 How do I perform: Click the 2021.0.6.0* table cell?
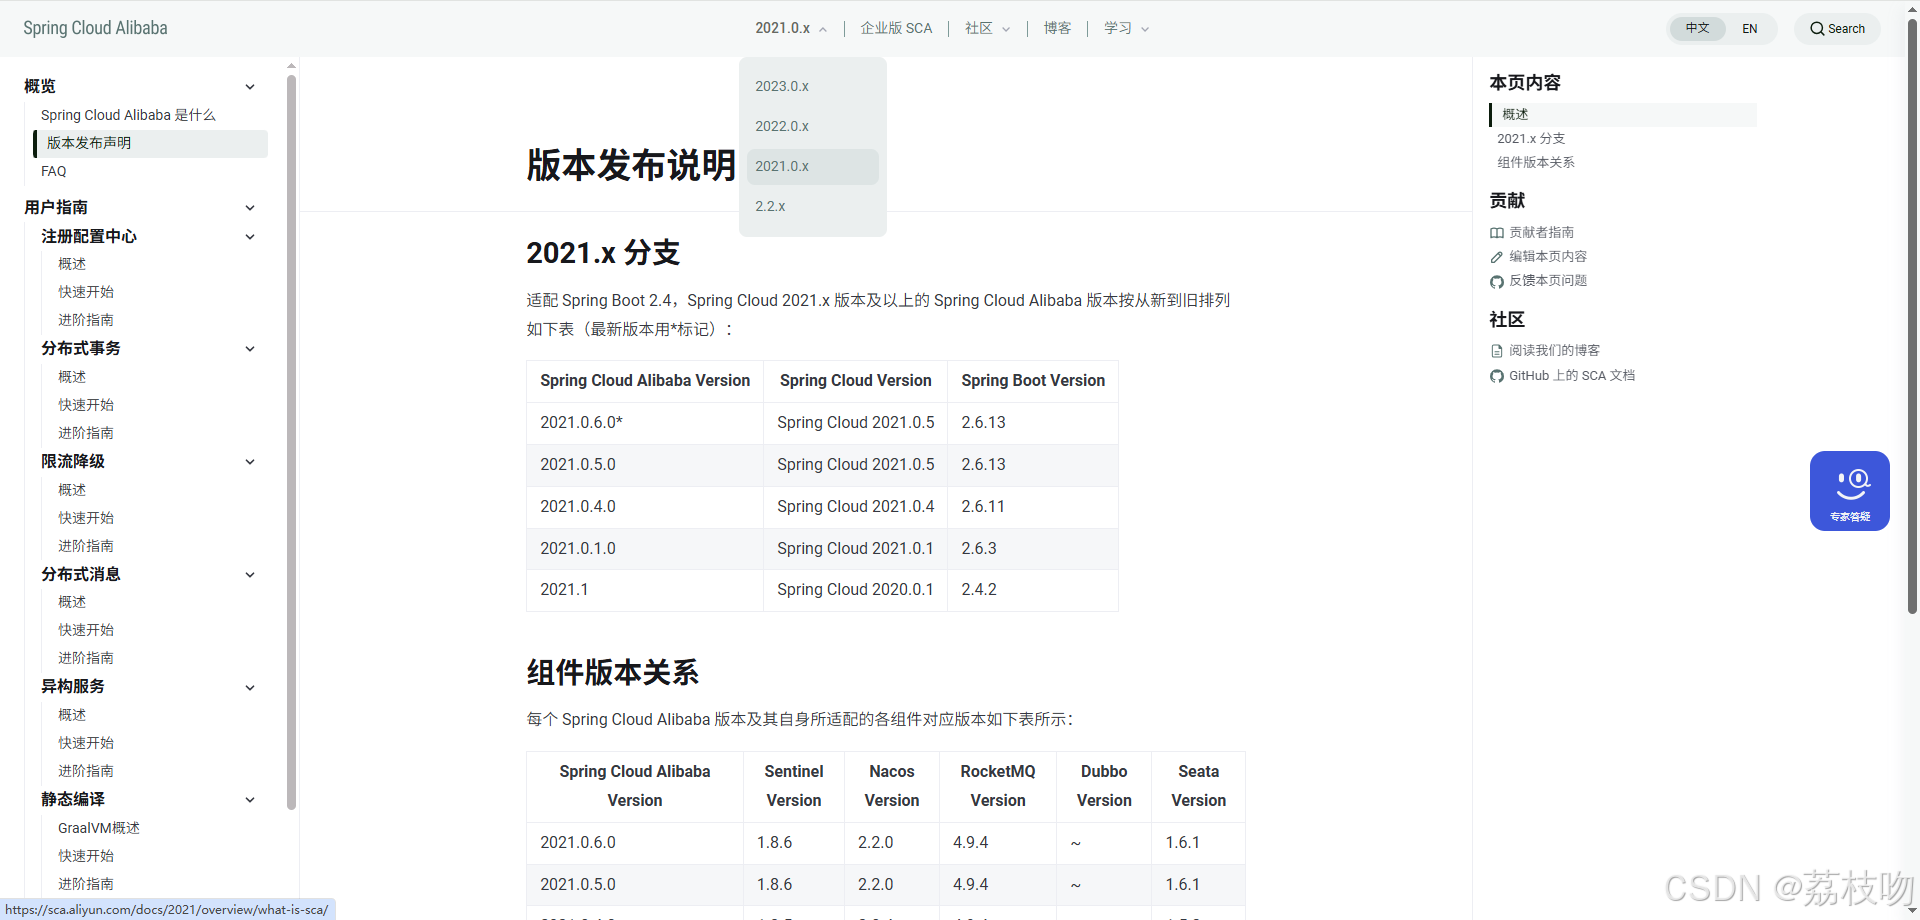(x=645, y=423)
